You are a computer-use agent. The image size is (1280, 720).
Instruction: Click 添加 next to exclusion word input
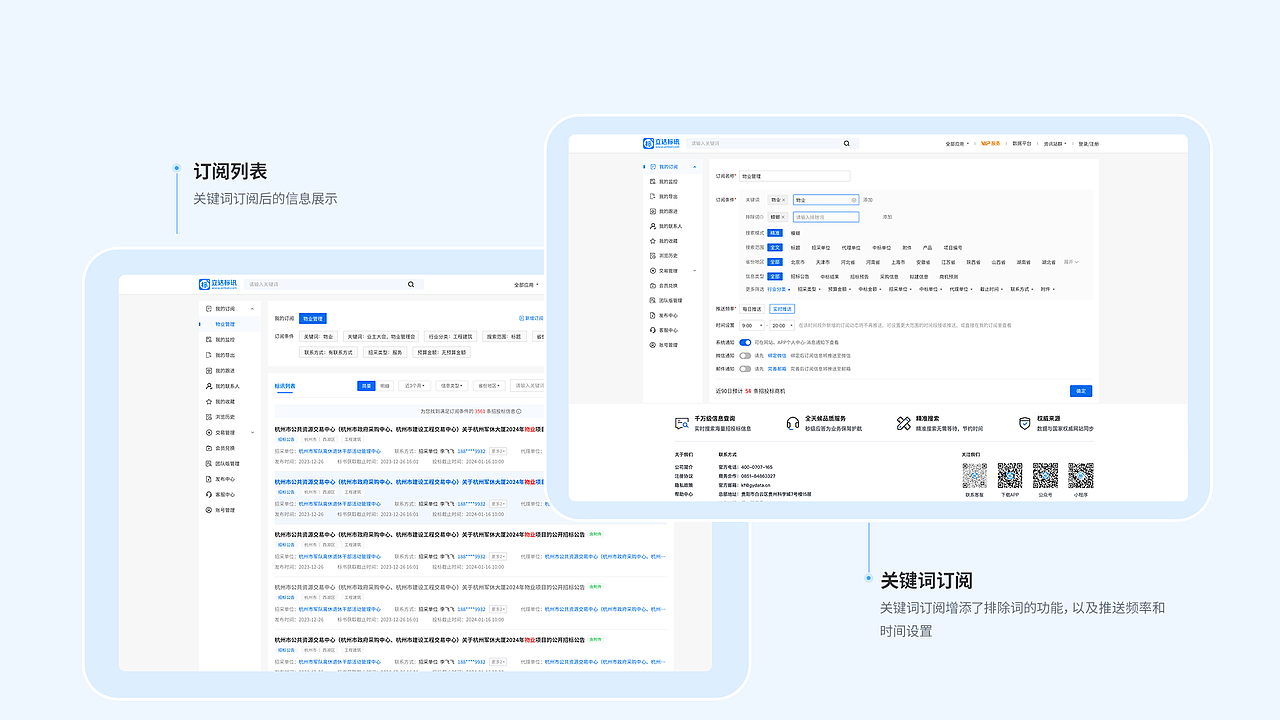(x=887, y=217)
